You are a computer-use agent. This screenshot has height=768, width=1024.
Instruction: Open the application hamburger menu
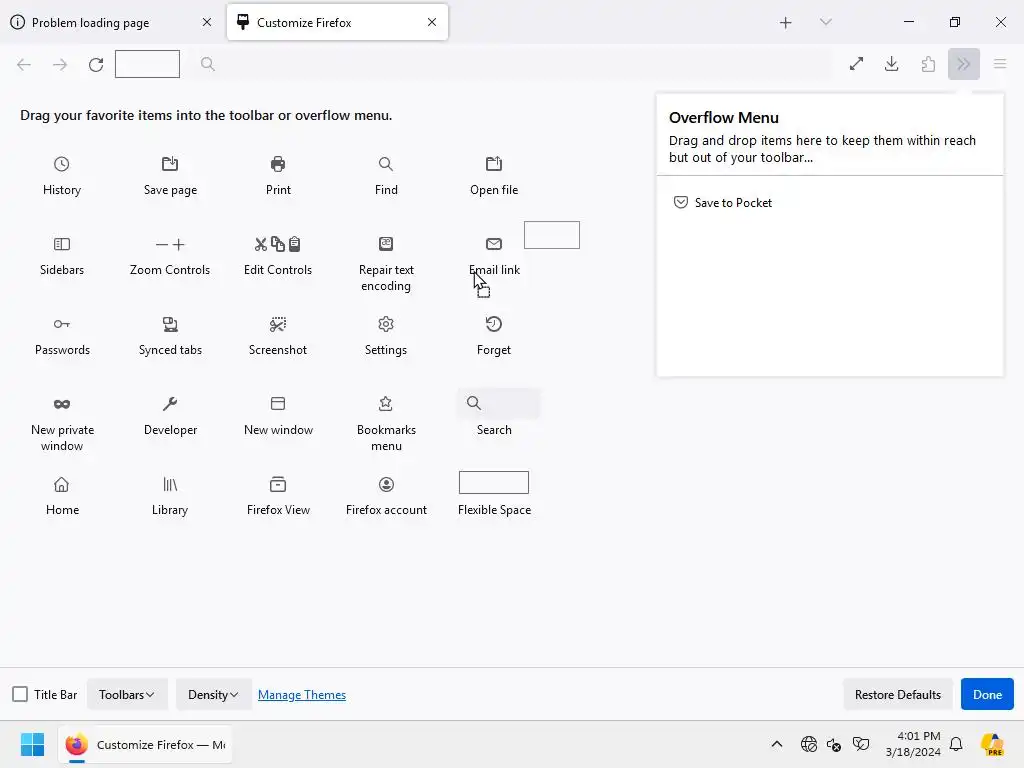pos(1000,64)
